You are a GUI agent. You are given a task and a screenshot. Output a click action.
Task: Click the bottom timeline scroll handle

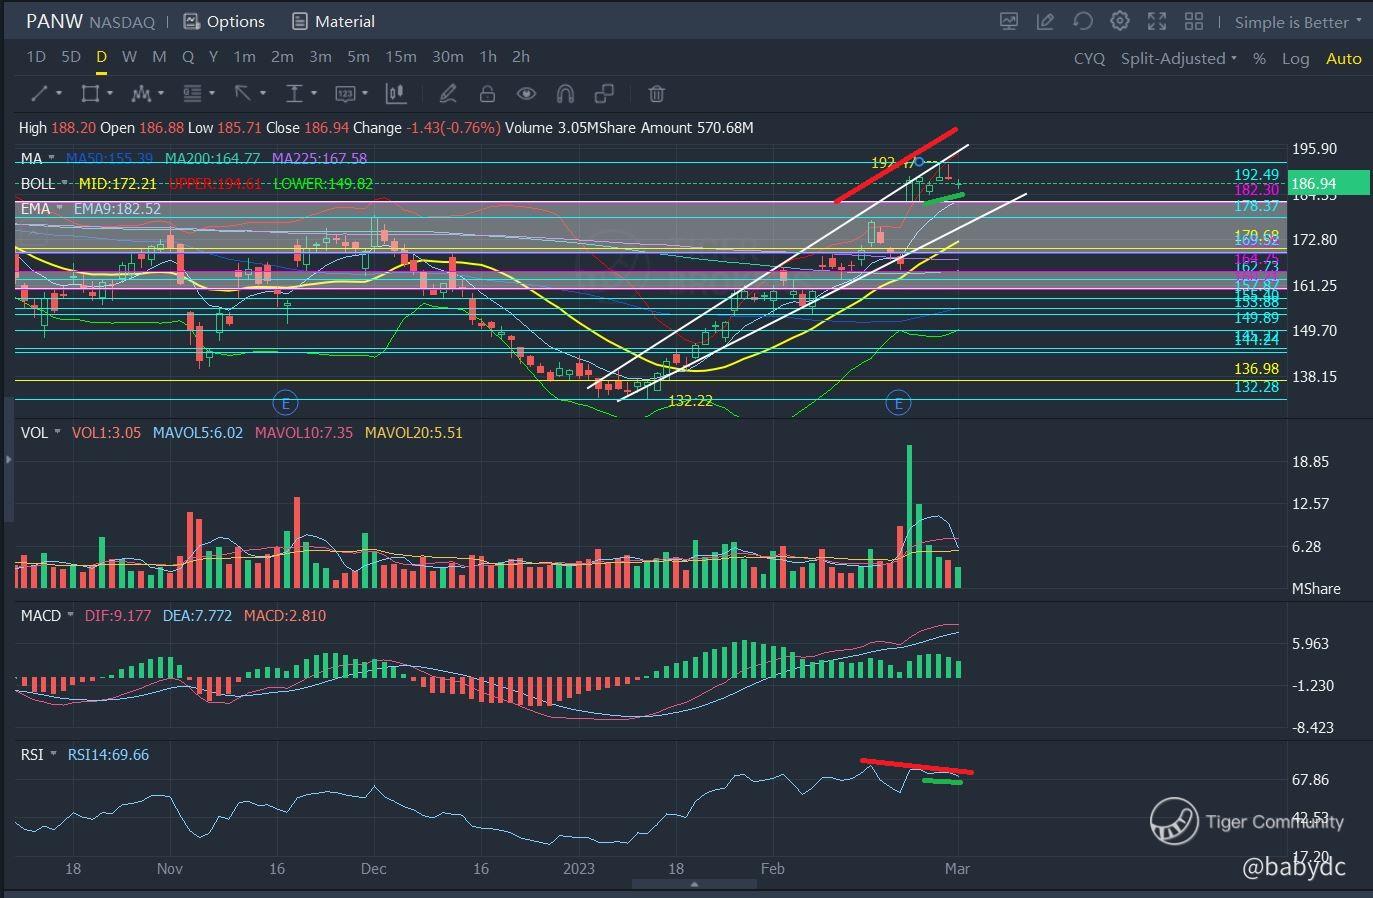[x=694, y=884]
